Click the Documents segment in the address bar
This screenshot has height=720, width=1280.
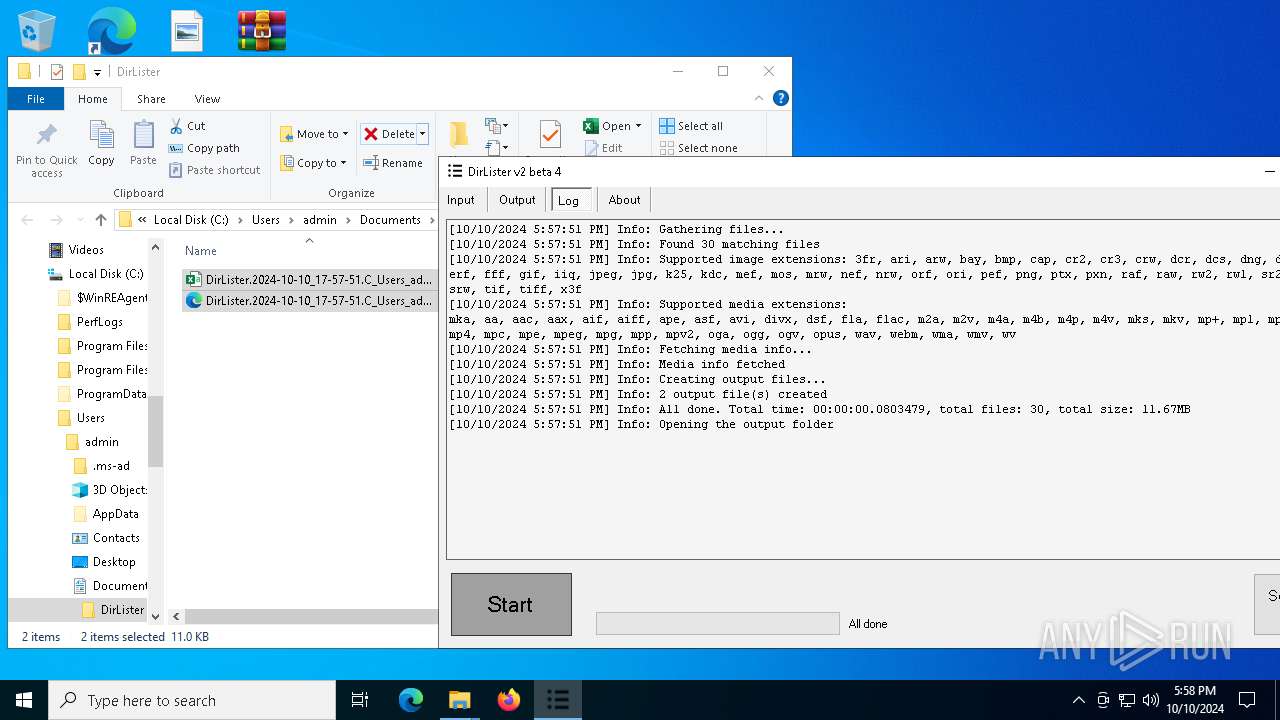click(390, 220)
